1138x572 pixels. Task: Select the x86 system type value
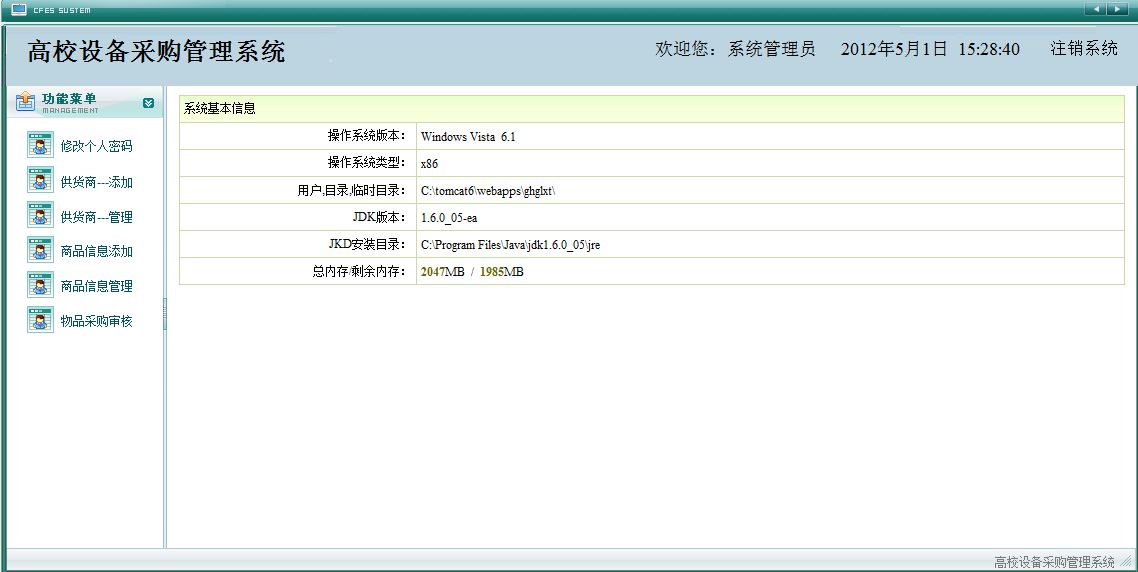pos(430,163)
